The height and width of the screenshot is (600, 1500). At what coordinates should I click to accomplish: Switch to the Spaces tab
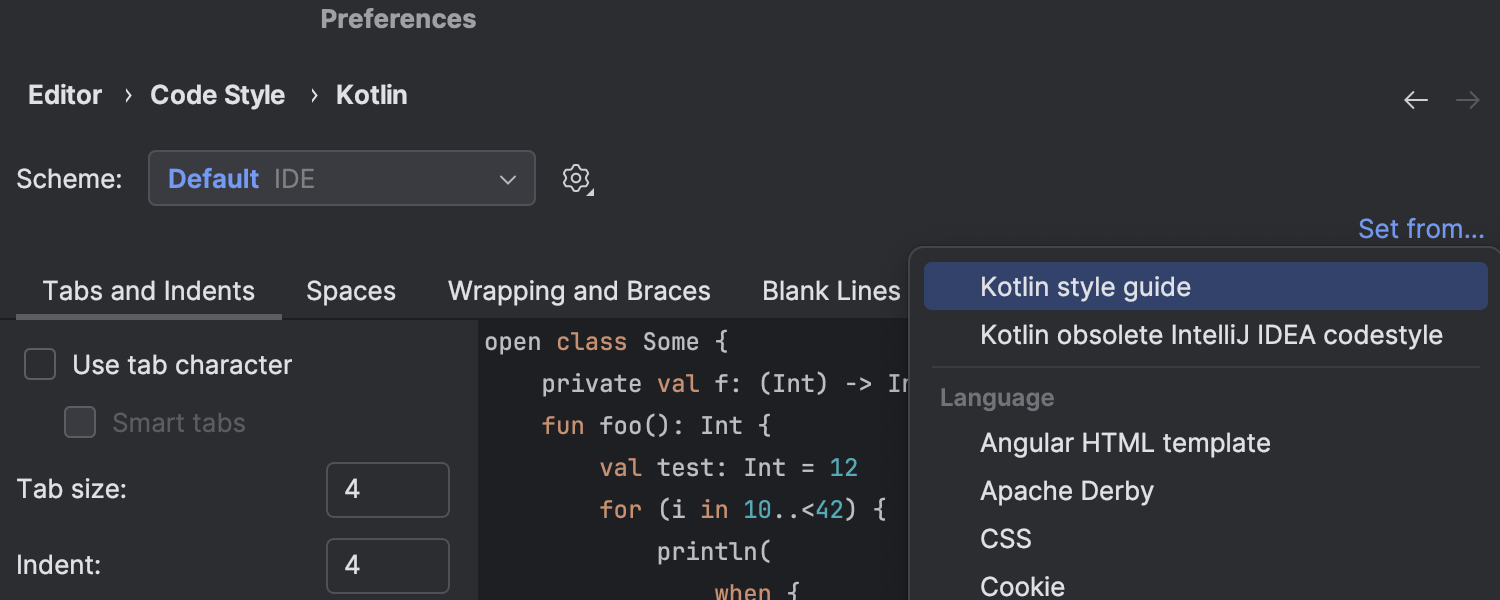click(351, 291)
